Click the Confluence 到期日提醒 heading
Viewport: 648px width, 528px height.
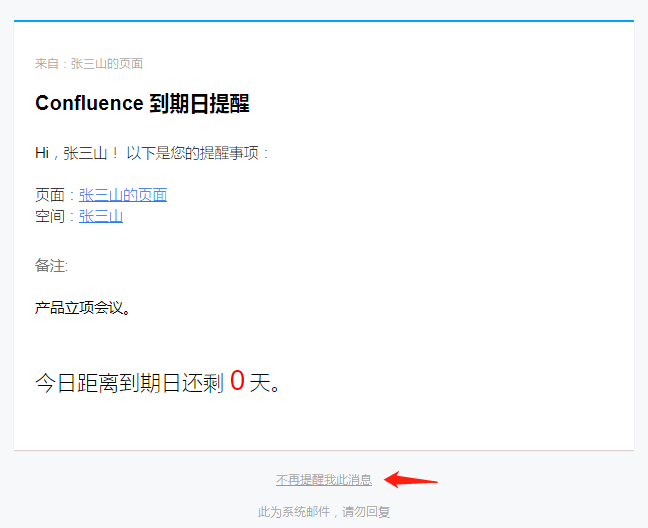142,104
